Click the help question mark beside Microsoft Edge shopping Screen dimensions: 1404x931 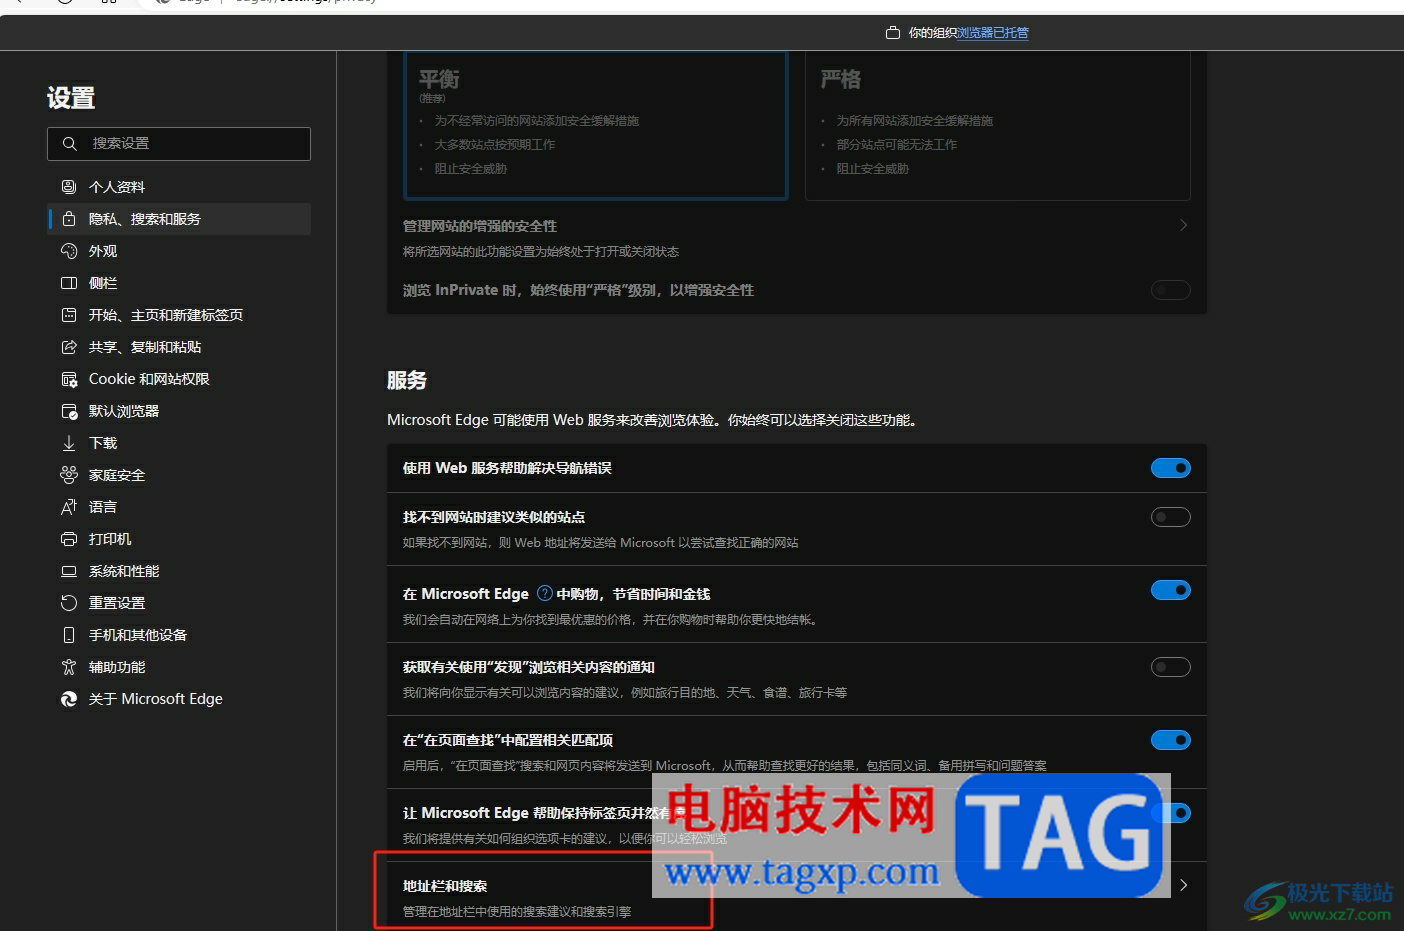pos(545,593)
